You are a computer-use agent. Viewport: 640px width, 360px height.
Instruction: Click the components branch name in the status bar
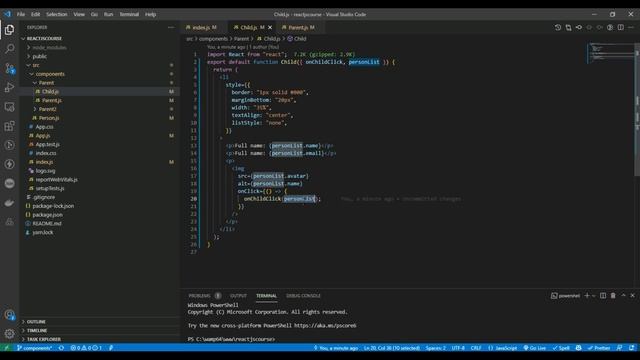[34, 348]
